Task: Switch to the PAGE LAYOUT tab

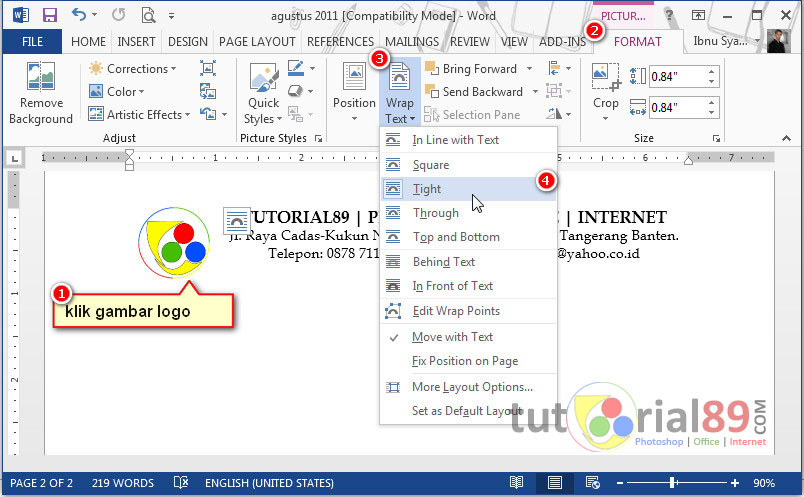Action: coord(257,42)
